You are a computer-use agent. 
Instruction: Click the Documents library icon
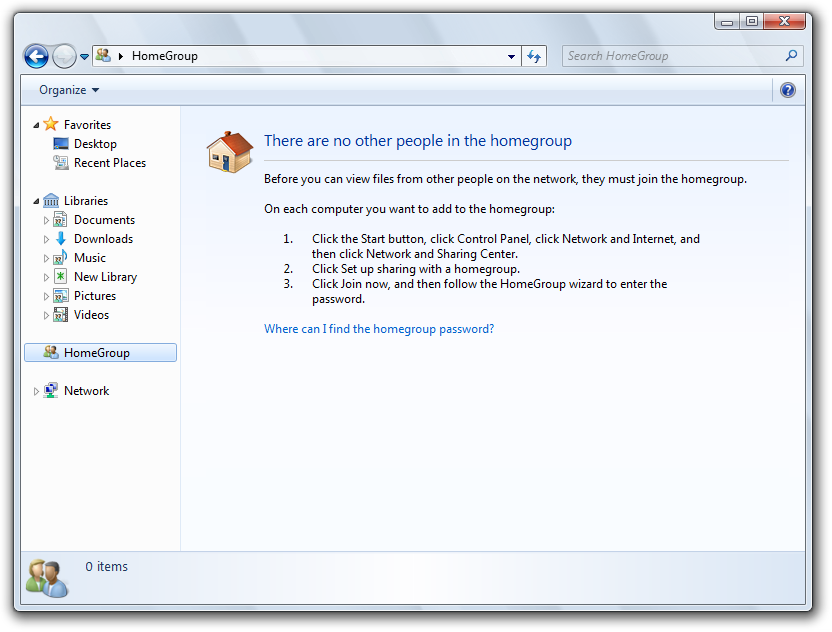tap(60, 220)
